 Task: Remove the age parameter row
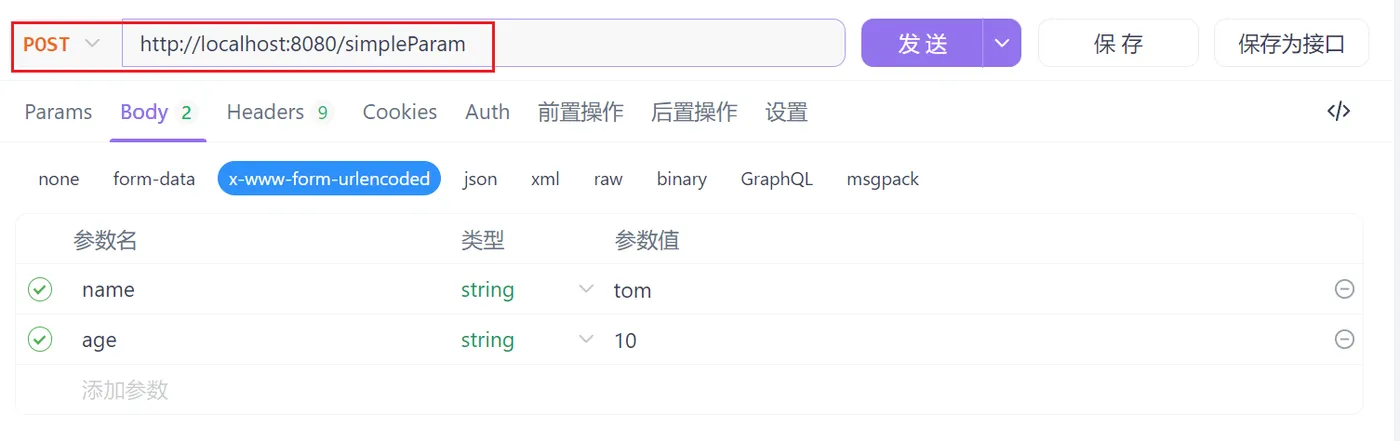point(1345,339)
